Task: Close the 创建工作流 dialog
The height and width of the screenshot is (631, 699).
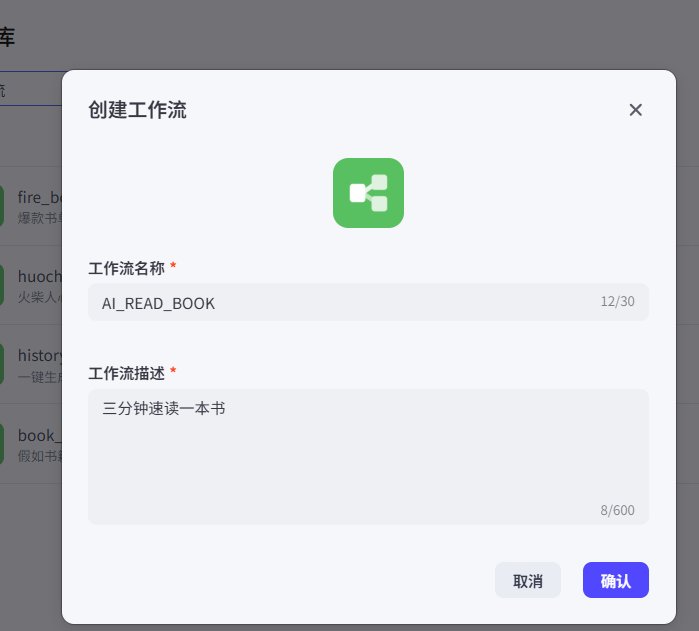Action: click(635, 110)
